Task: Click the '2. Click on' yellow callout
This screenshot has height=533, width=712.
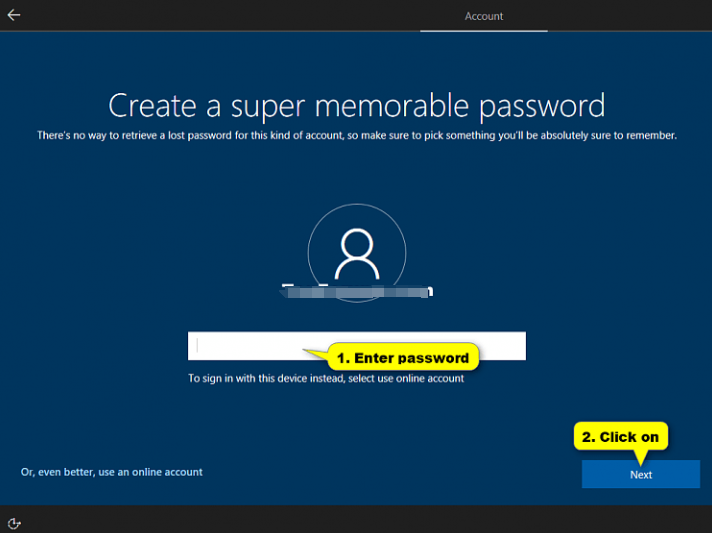Action: pyautogui.click(x=621, y=437)
